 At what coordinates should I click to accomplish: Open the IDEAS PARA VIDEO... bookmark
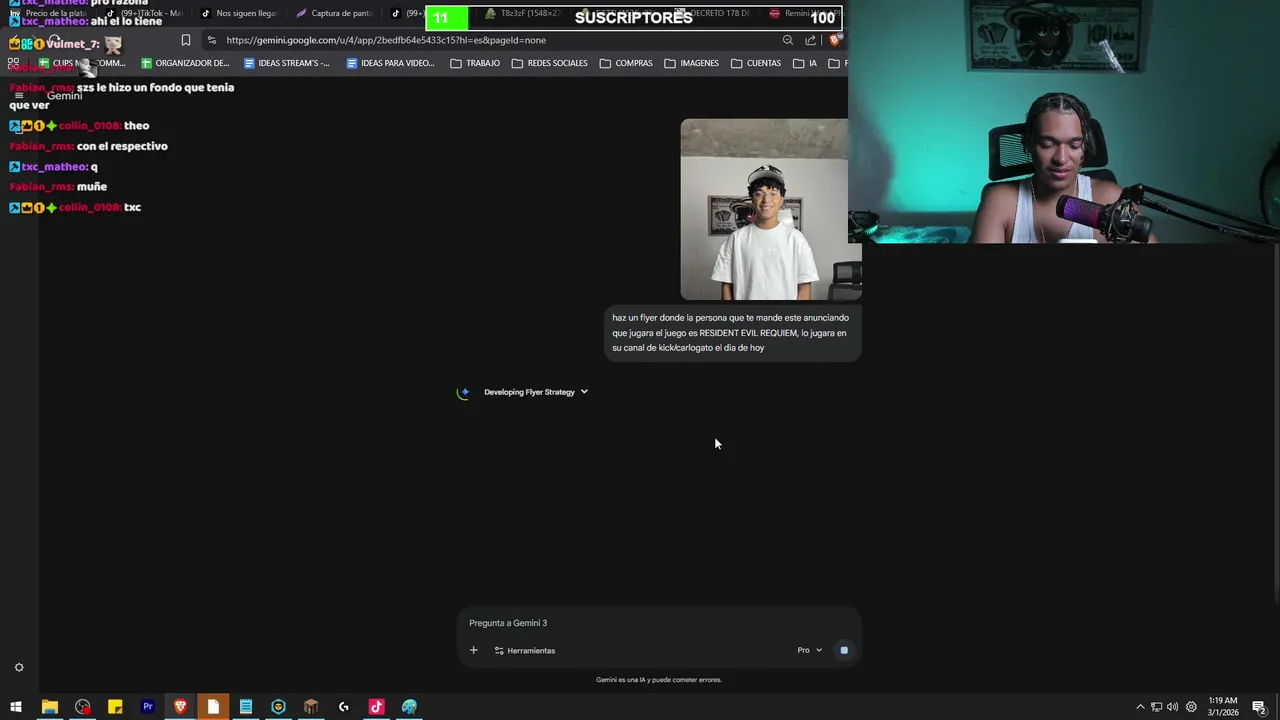pyautogui.click(x=390, y=63)
